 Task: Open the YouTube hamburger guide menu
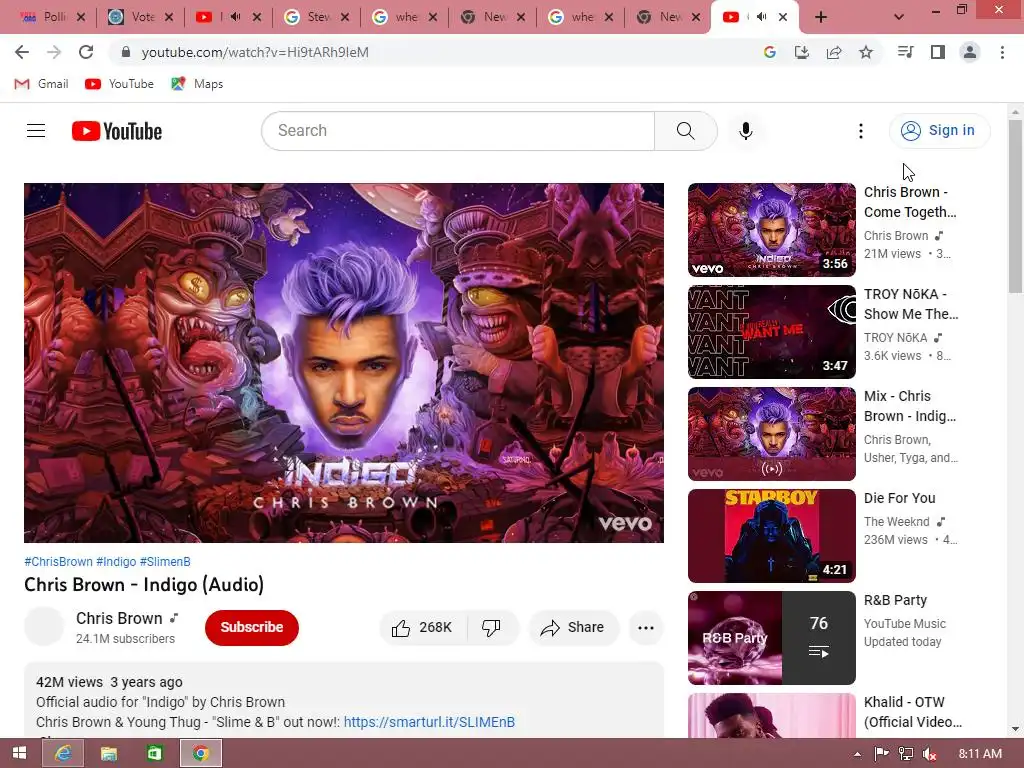pyautogui.click(x=36, y=131)
